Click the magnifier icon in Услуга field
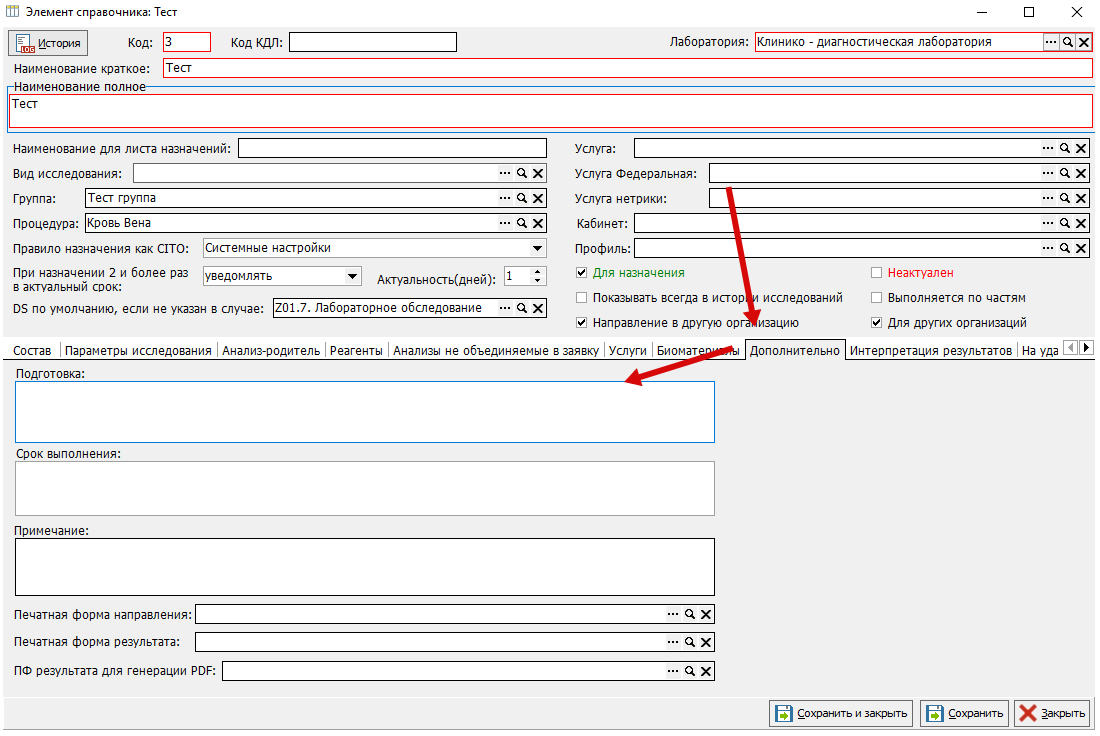1100x736 pixels. 1064,148
